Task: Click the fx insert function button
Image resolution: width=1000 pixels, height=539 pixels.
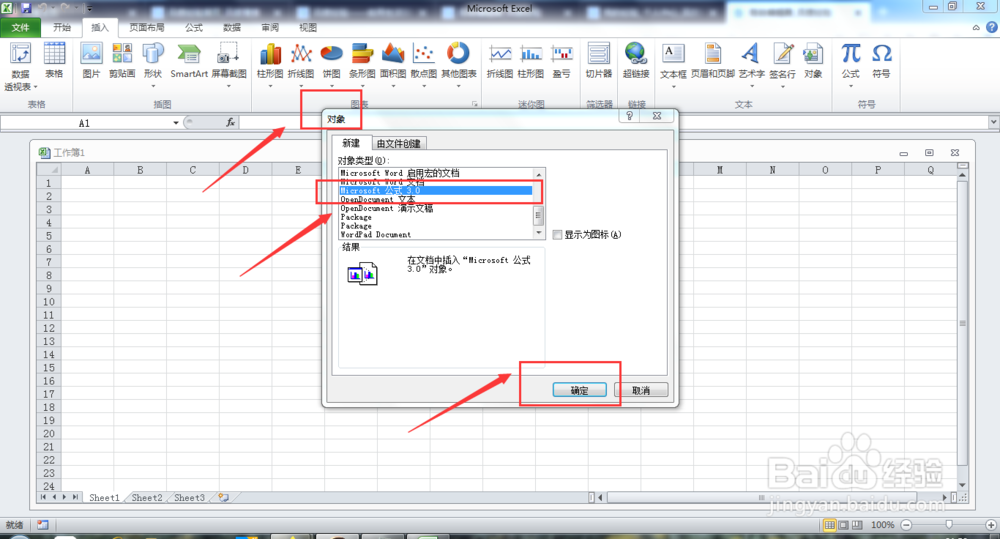Action: pyautogui.click(x=231, y=122)
